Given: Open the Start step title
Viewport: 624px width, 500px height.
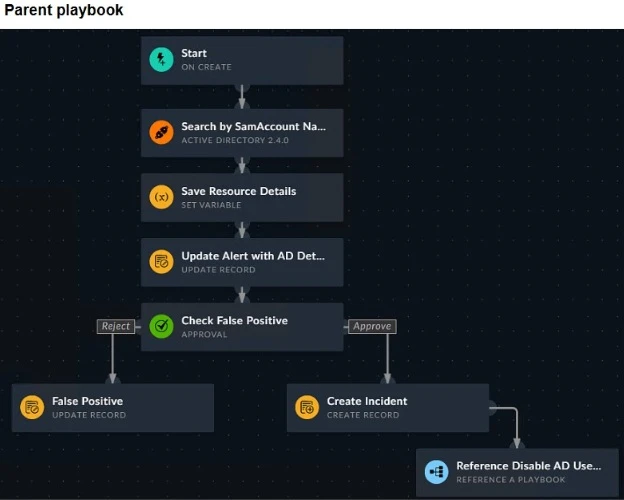Looking at the screenshot, I should [x=194, y=53].
